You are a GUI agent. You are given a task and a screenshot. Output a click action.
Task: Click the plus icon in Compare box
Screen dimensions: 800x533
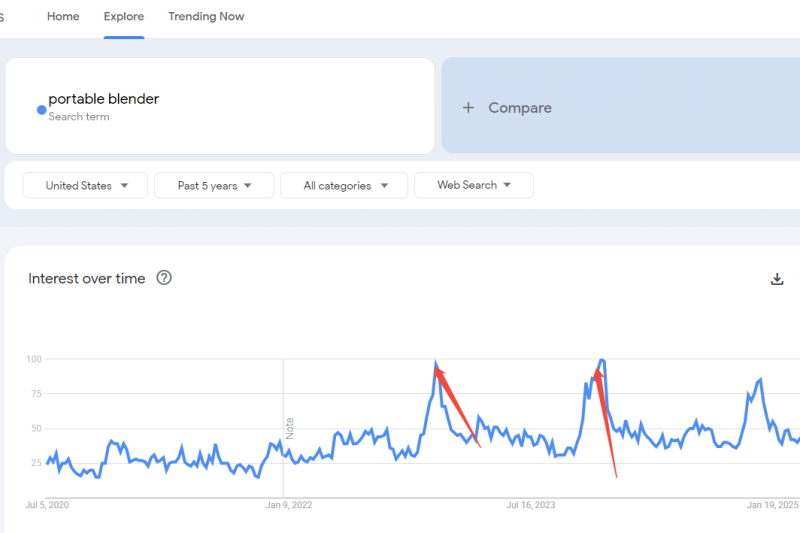[467, 108]
